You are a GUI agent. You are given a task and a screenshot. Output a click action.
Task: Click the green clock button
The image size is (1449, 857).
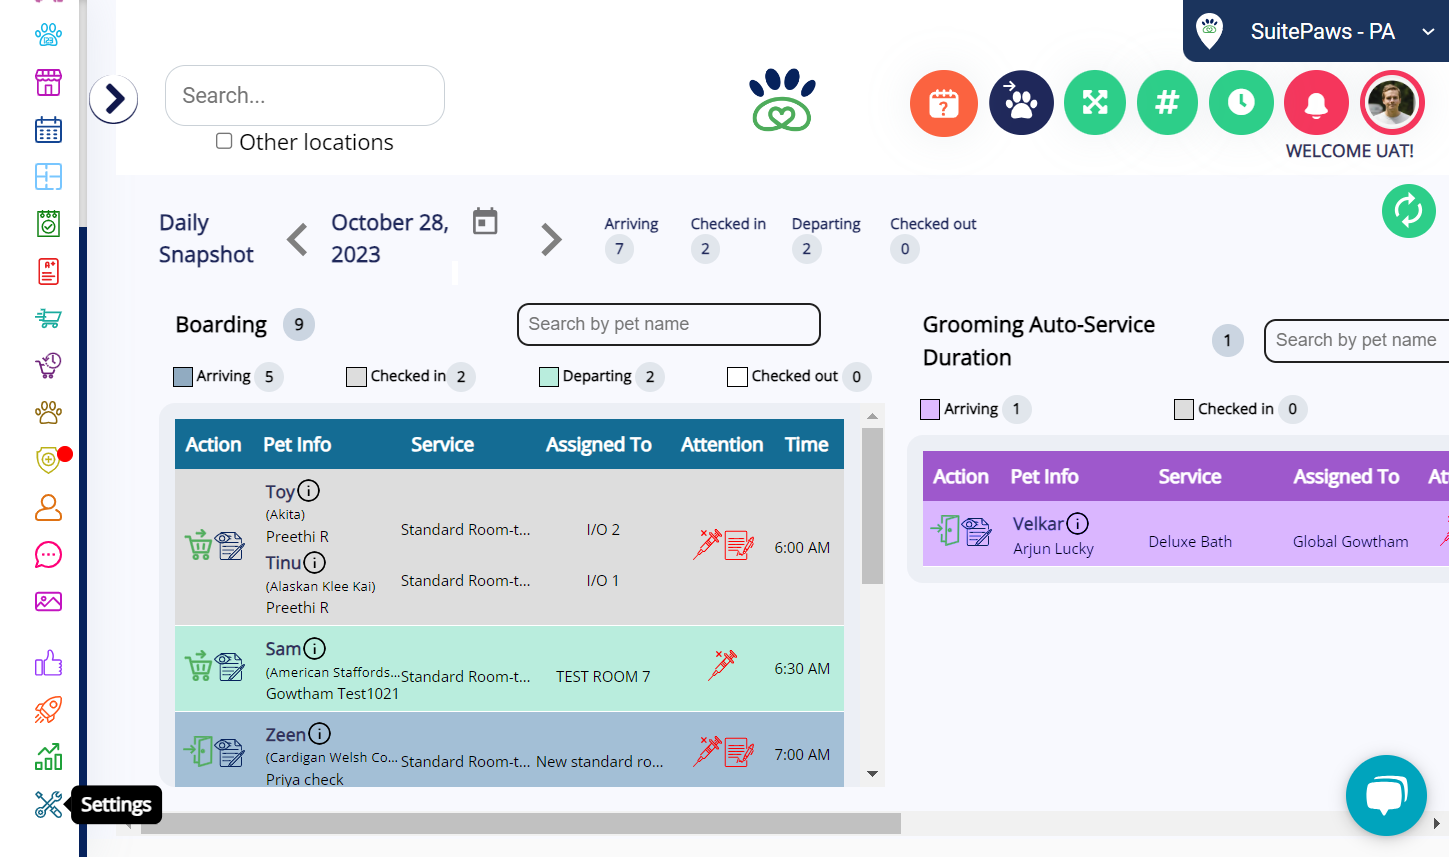tap(1241, 102)
